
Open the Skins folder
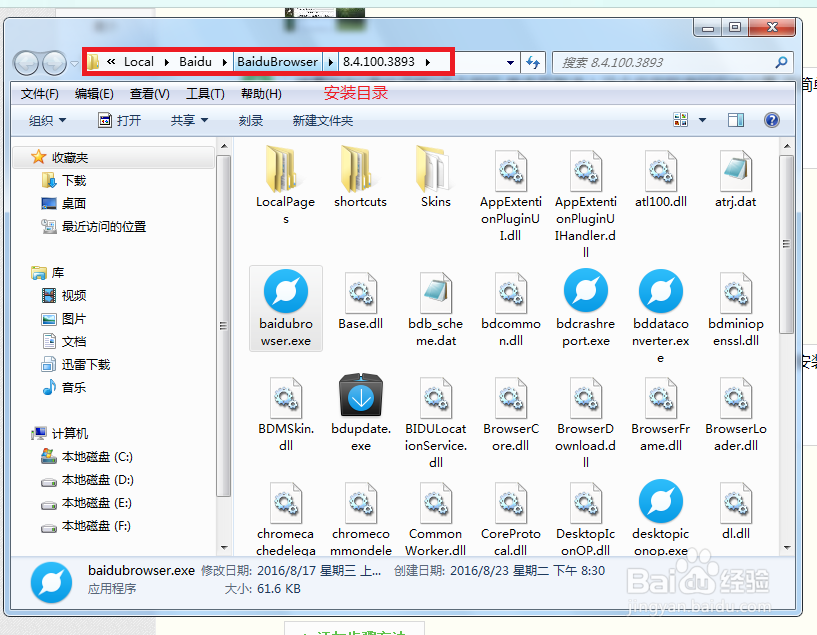pyautogui.click(x=435, y=177)
